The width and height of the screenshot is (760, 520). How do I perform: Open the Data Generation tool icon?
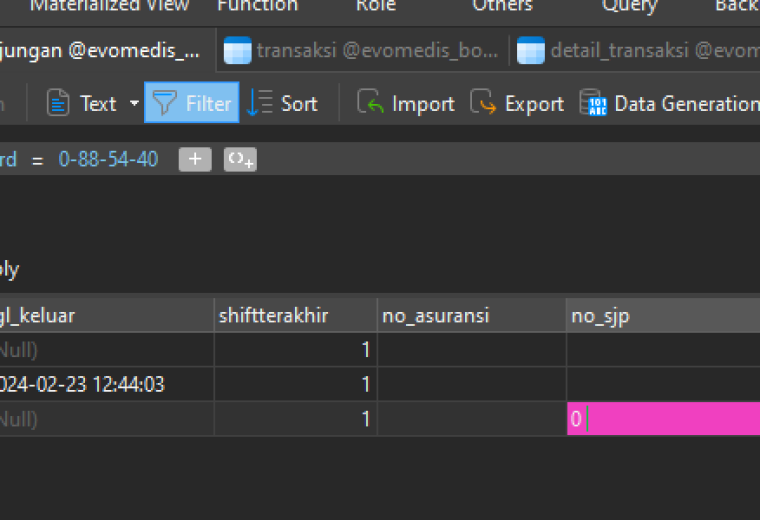(x=593, y=102)
